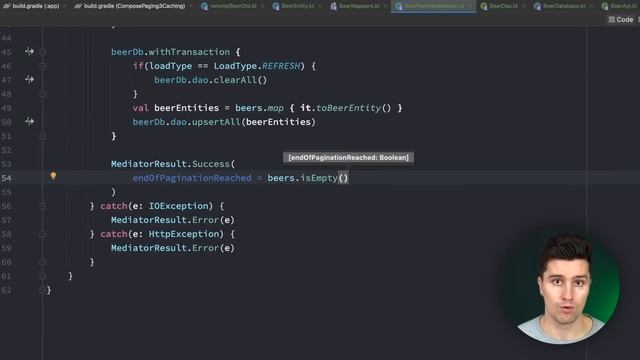Click line number 59 in the gutter

click(7, 248)
